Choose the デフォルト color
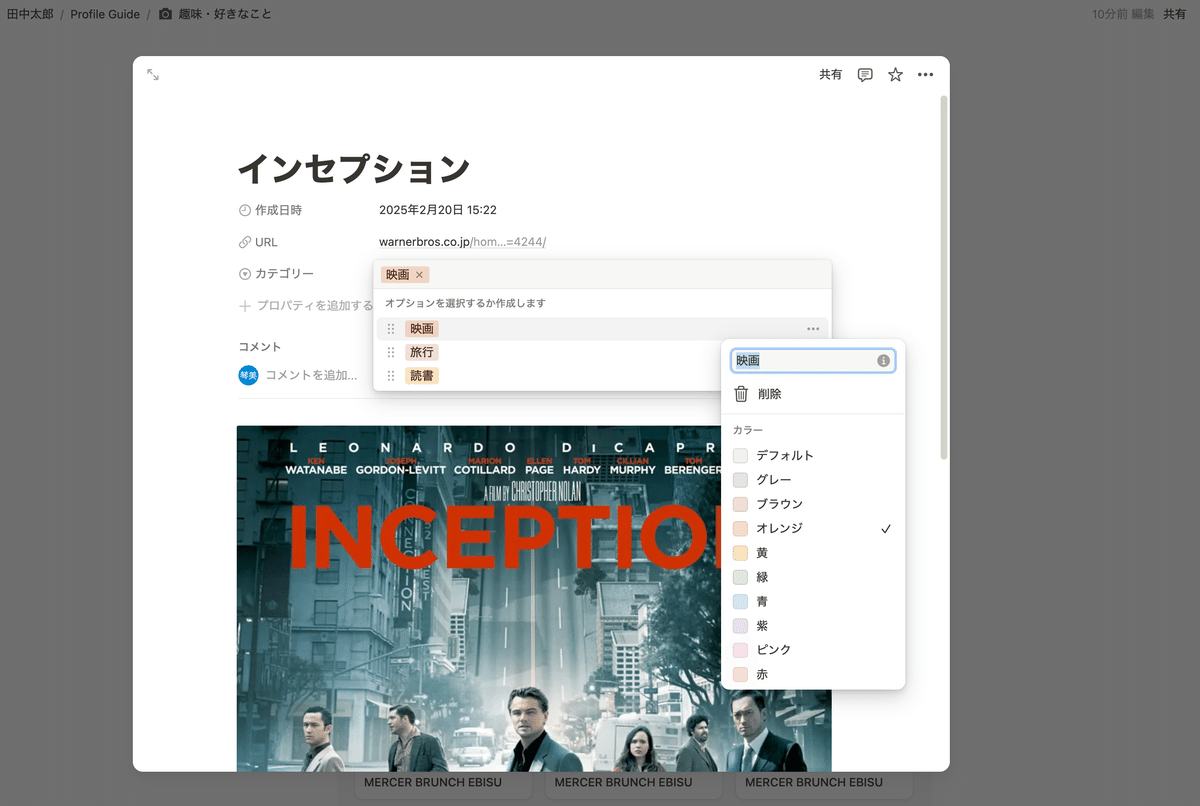 point(813,455)
